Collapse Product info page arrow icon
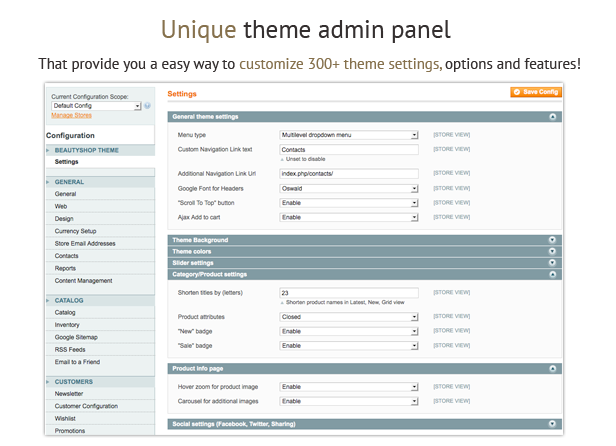 point(553,369)
